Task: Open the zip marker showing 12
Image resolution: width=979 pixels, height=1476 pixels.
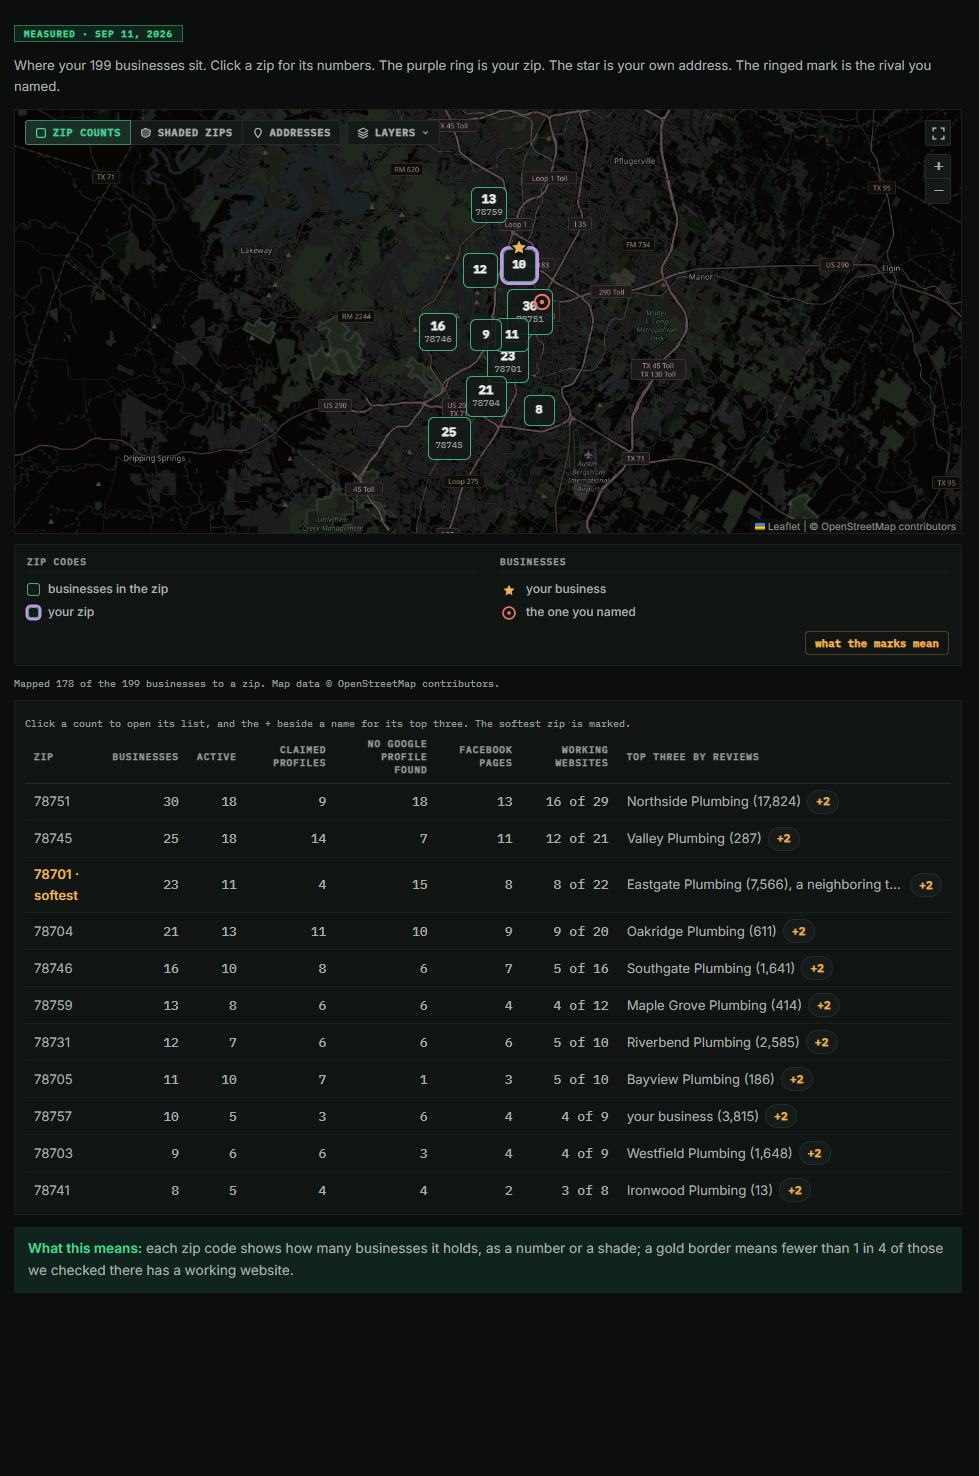Action: click(x=480, y=270)
